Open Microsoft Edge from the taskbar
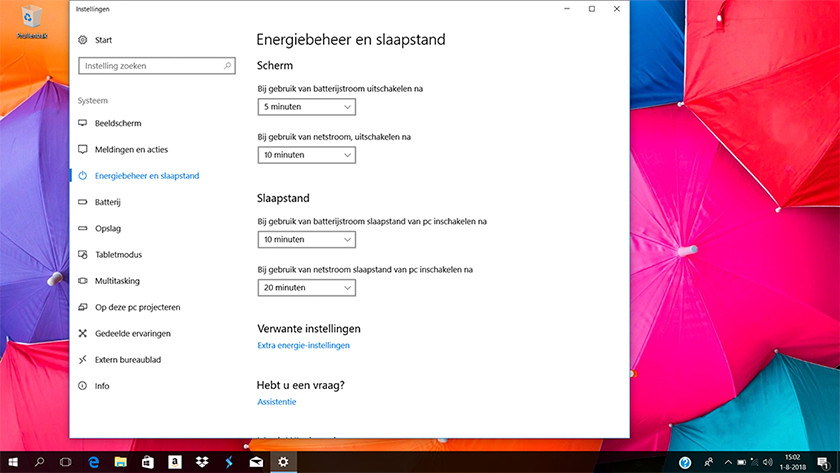 coord(92,462)
